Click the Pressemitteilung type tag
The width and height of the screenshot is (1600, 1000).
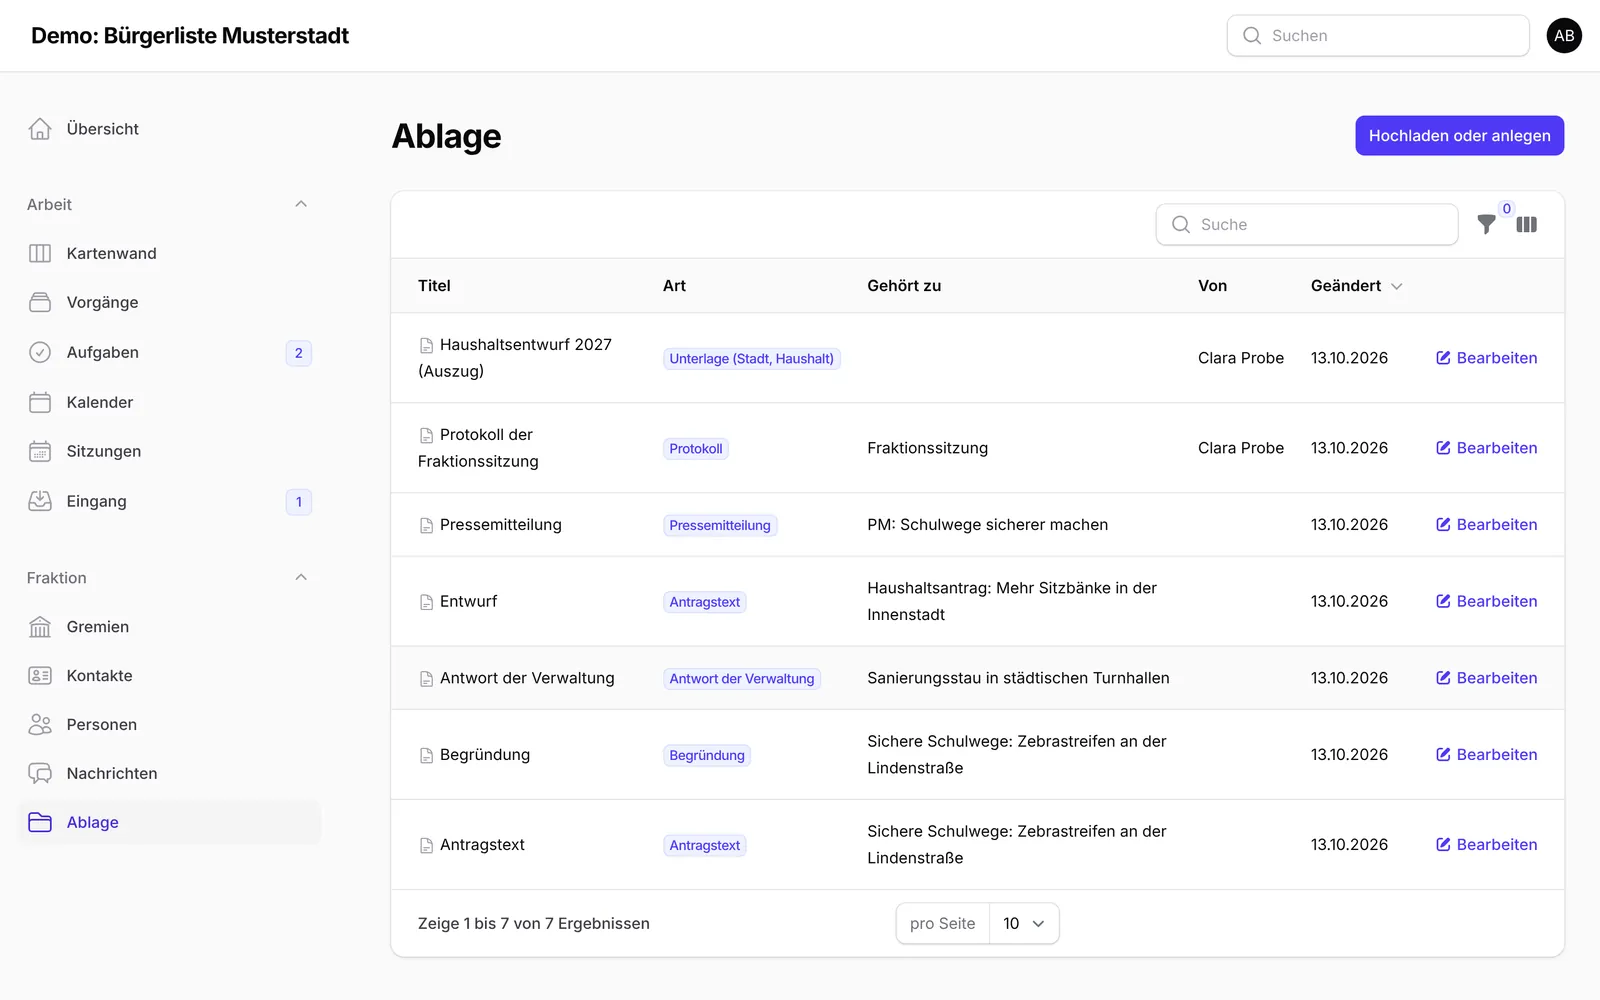(720, 526)
